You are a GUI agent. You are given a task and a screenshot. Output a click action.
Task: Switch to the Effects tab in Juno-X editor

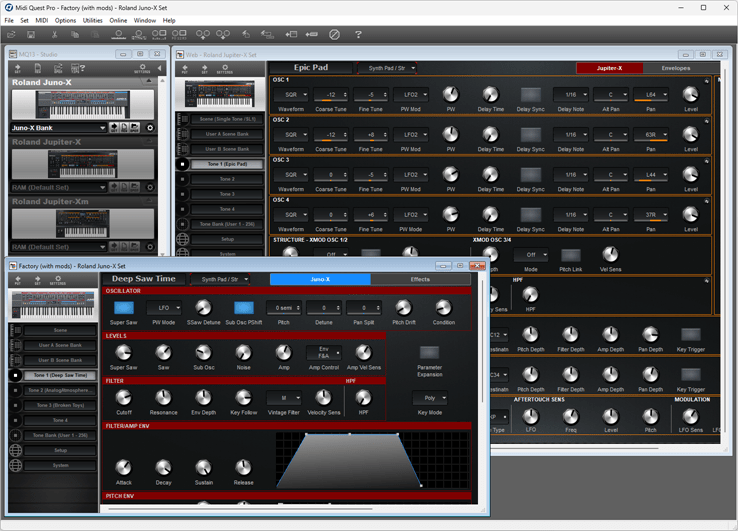pos(420,279)
